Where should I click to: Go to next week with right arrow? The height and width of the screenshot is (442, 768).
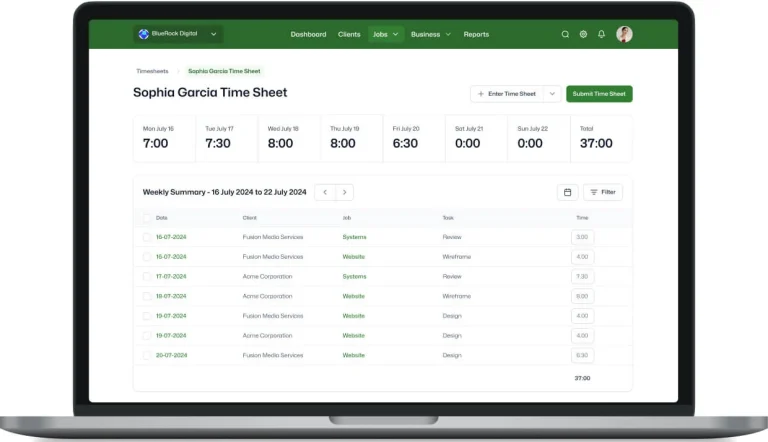click(x=344, y=192)
